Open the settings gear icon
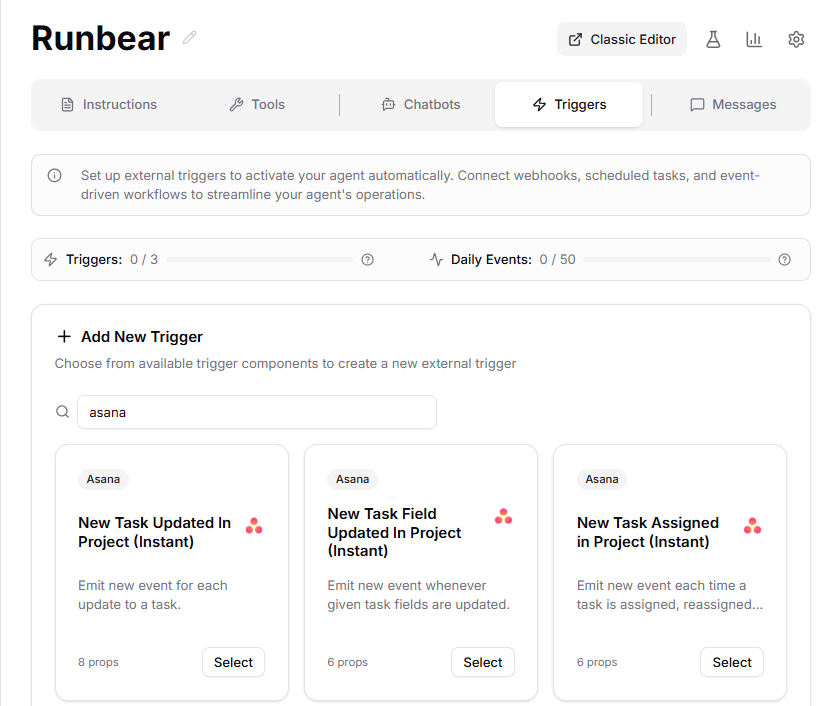Image resolution: width=826 pixels, height=706 pixels. pyautogui.click(x=796, y=40)
